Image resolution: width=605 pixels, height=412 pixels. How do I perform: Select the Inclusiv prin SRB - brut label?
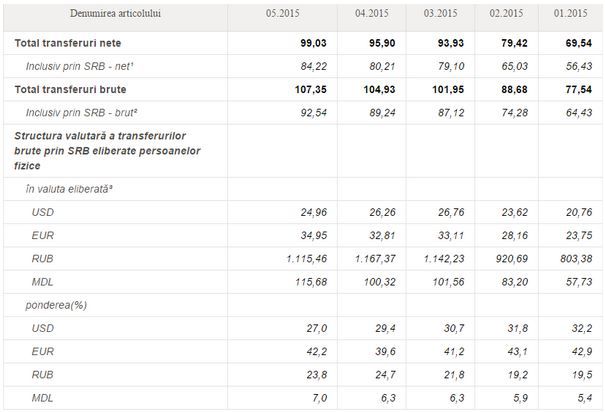(x=81, y=113)
